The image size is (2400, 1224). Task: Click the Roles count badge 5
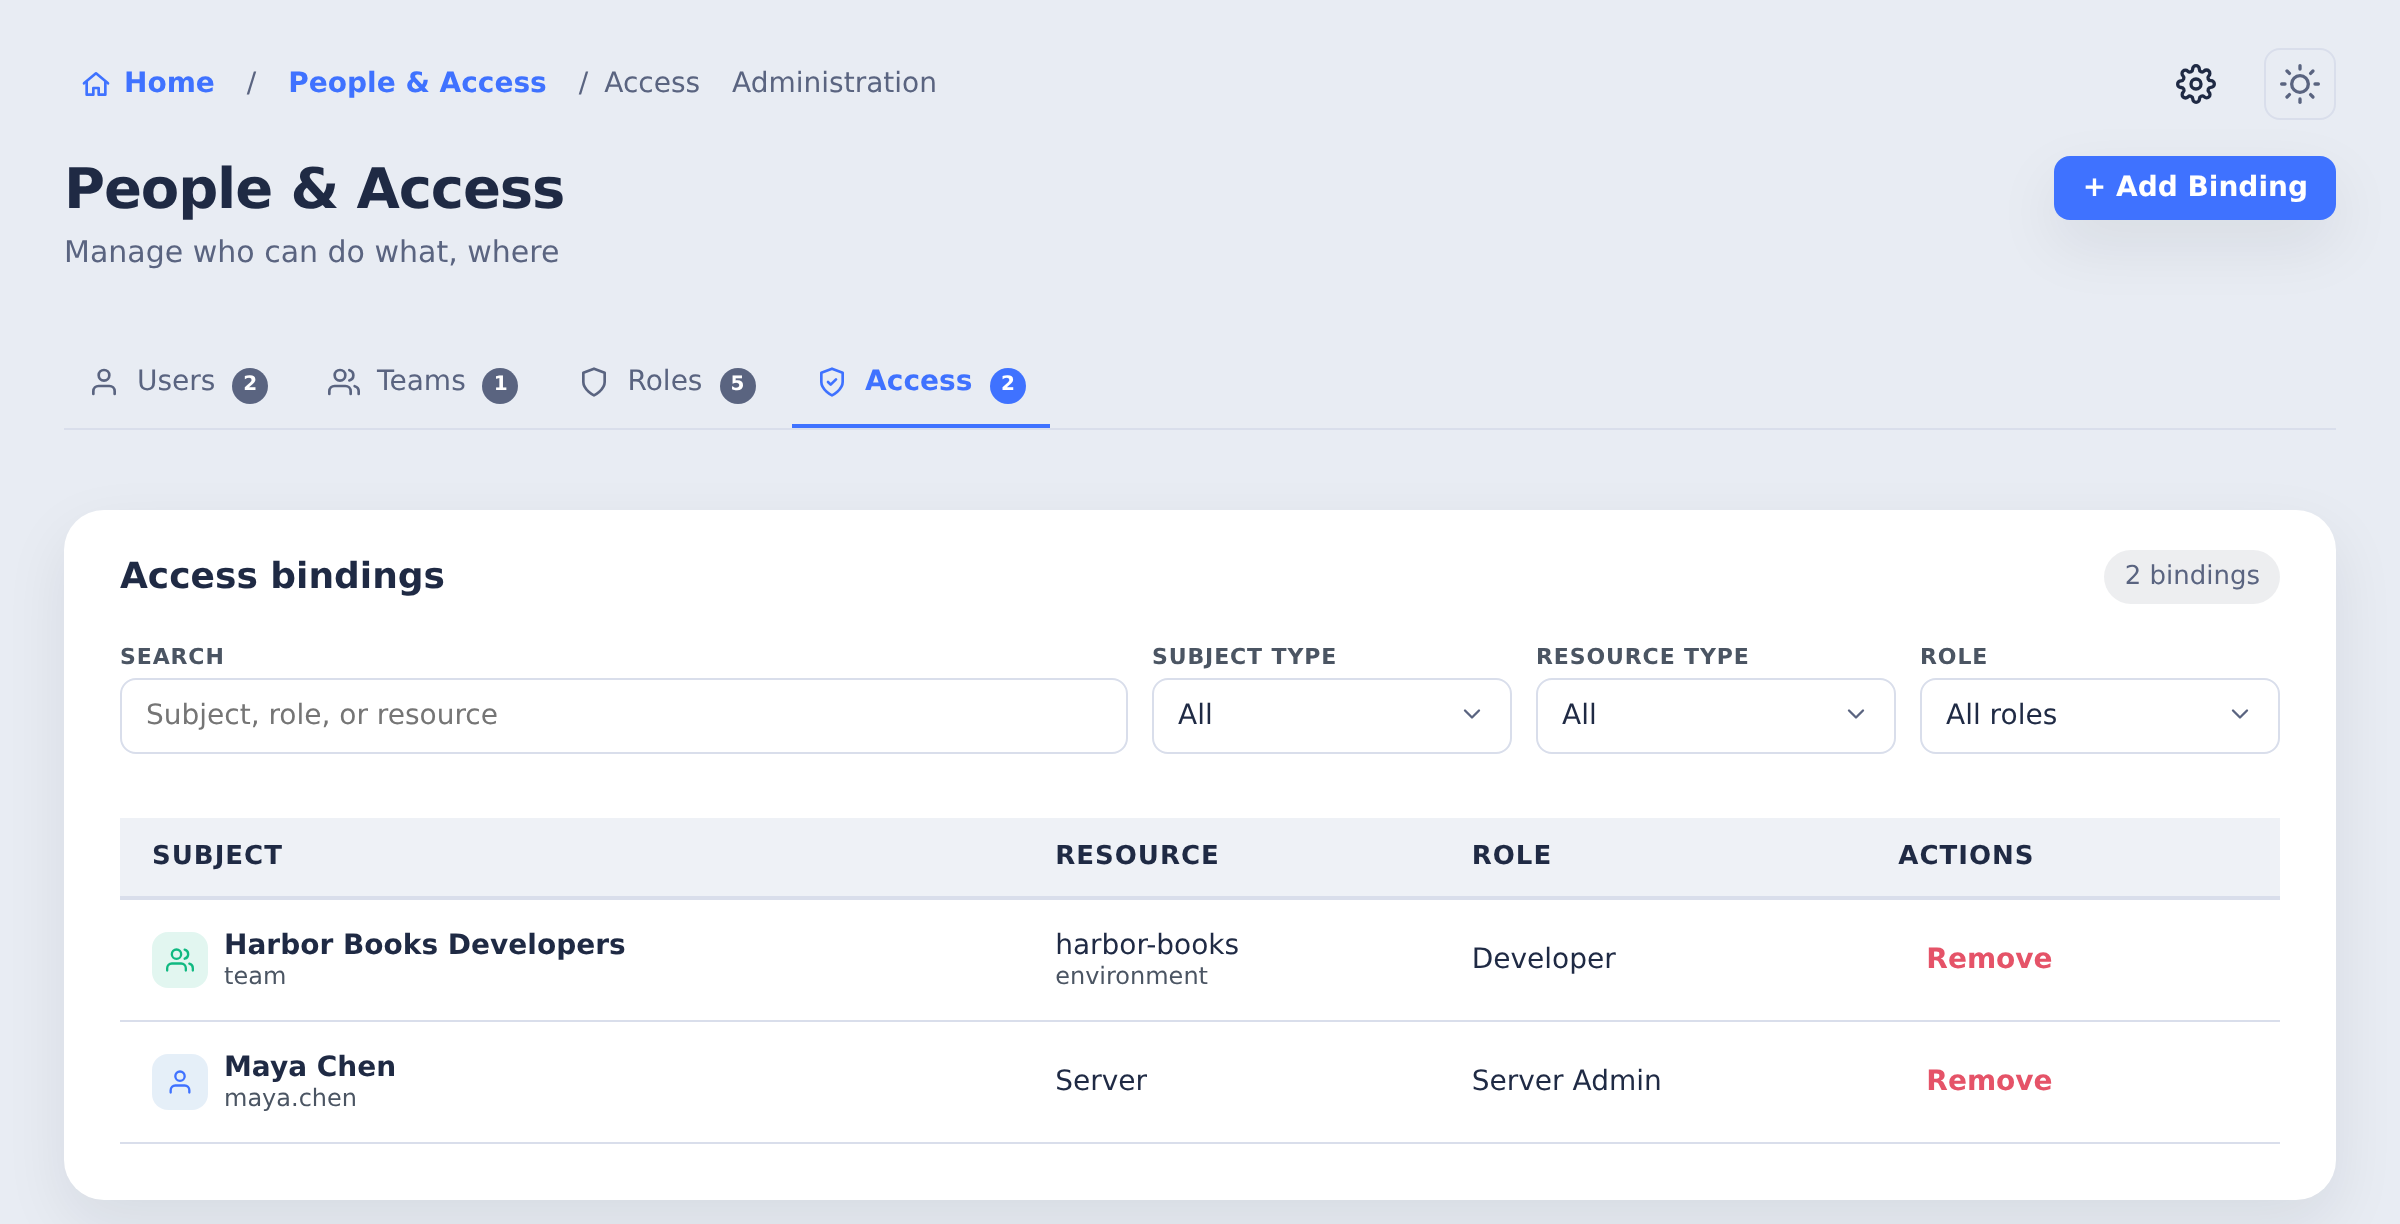738,384
